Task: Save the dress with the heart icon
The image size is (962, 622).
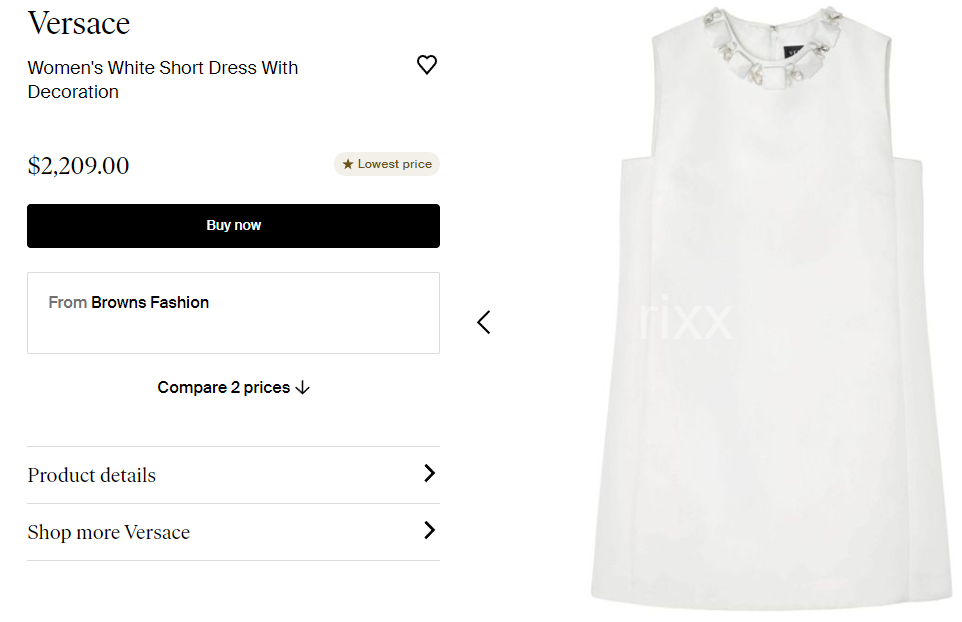Action: coord(427,65)
